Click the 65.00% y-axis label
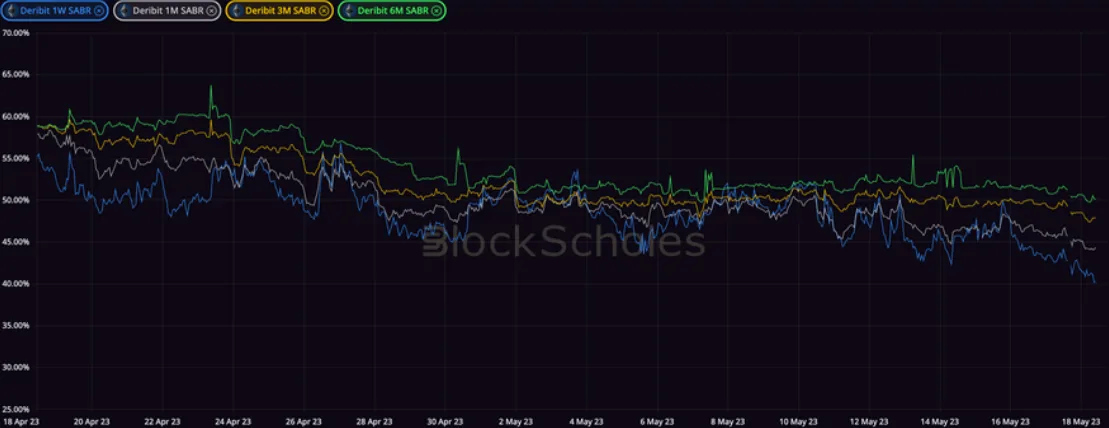Screen dimensions: 1109x428 (x=16, y=74)
